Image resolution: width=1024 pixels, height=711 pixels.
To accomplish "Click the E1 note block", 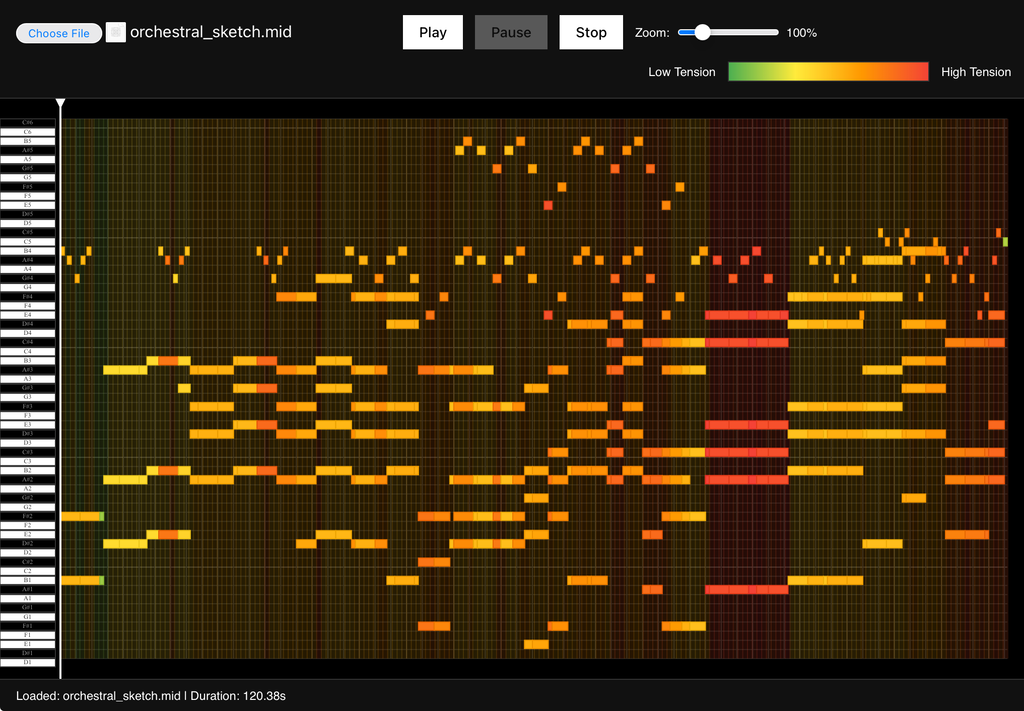I will [536, 644].
